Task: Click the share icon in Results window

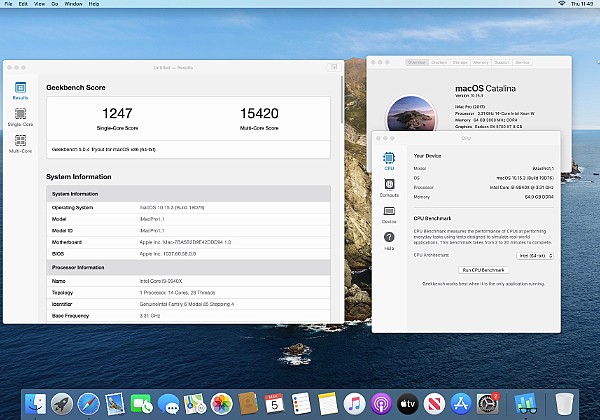Action: point(333,67)
